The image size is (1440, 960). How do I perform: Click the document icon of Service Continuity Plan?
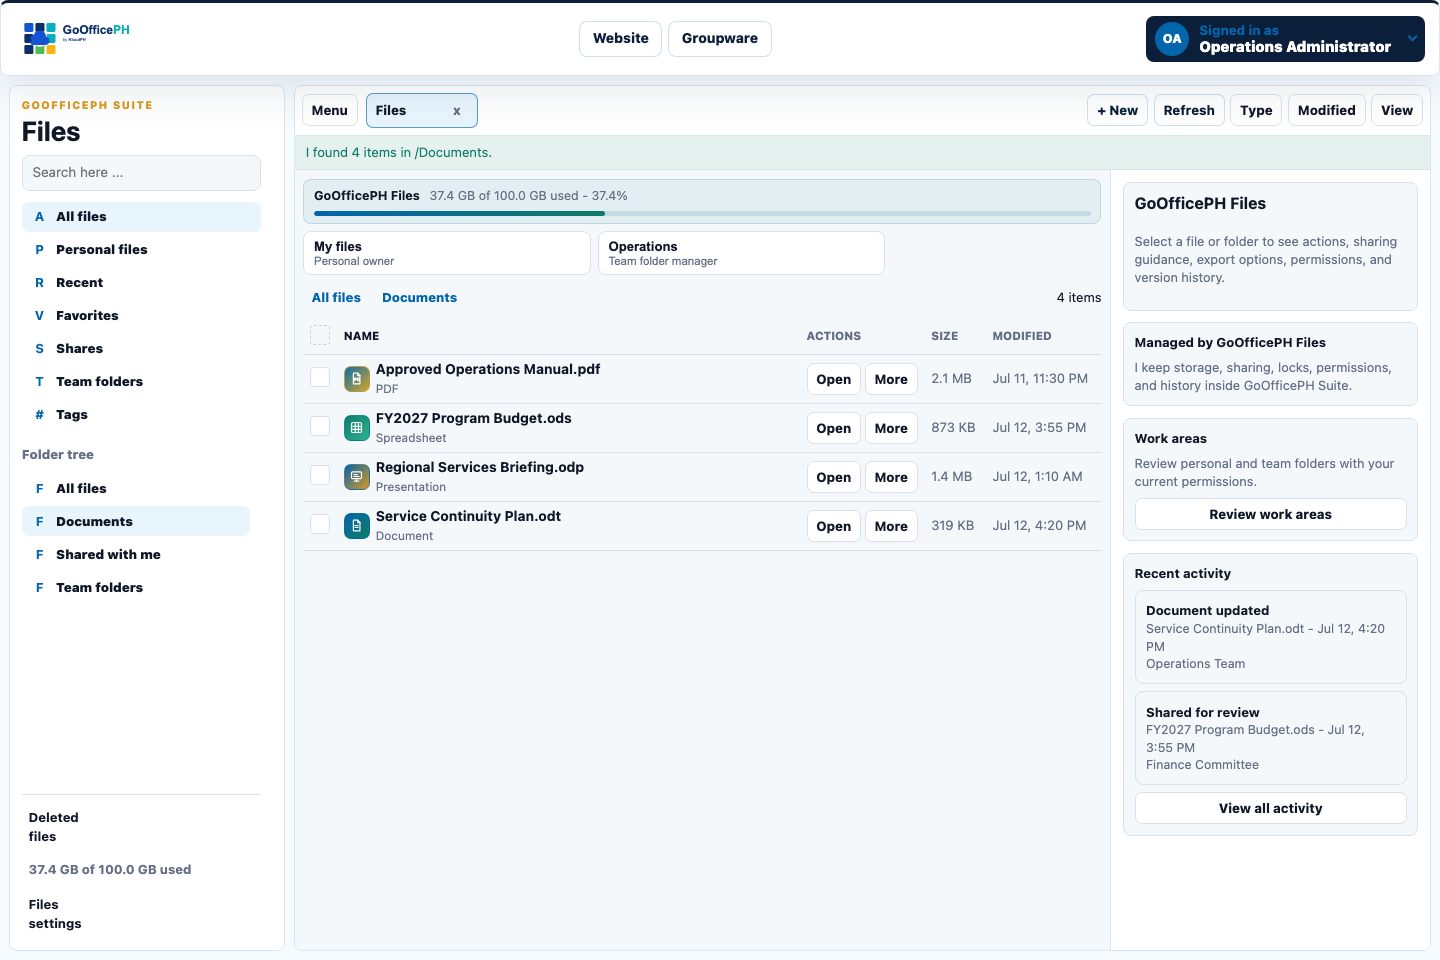(x=357, y=526)
